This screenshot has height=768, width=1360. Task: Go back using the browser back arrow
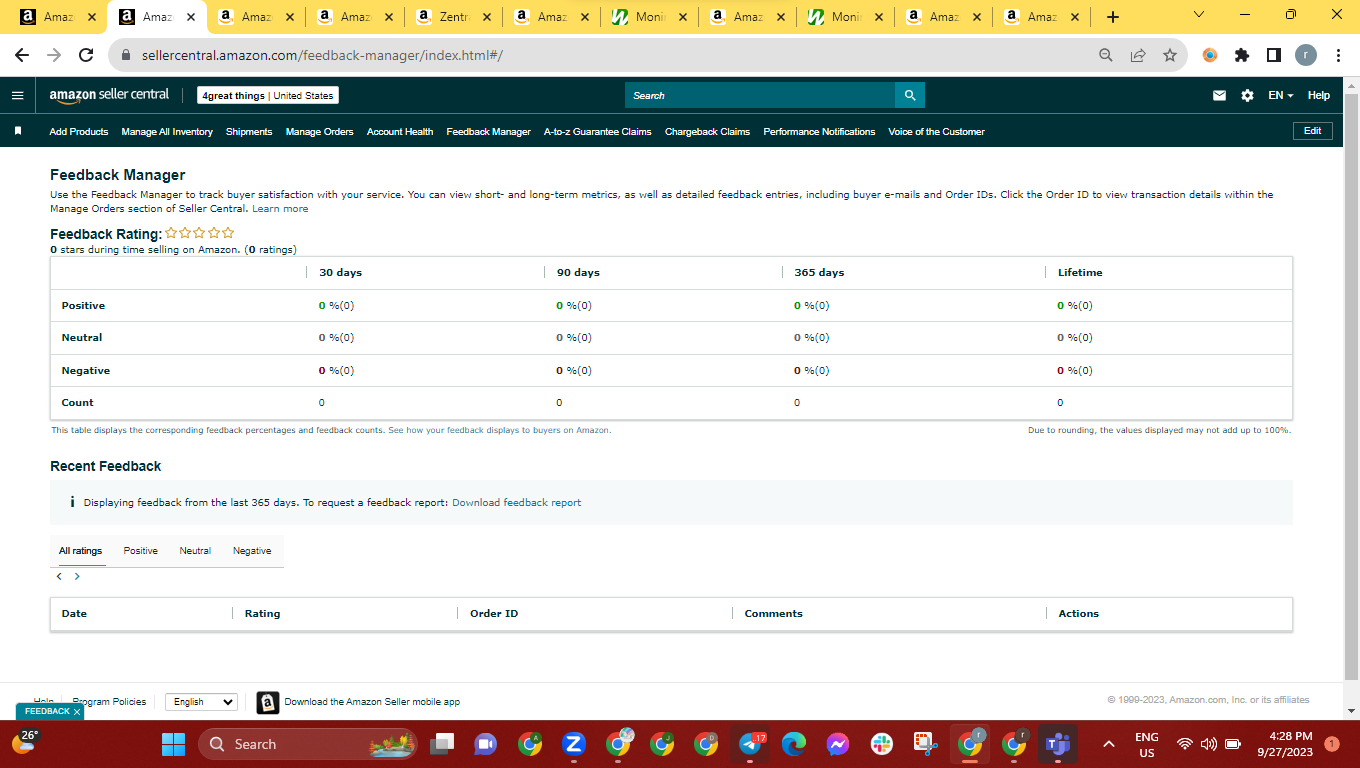22,55
